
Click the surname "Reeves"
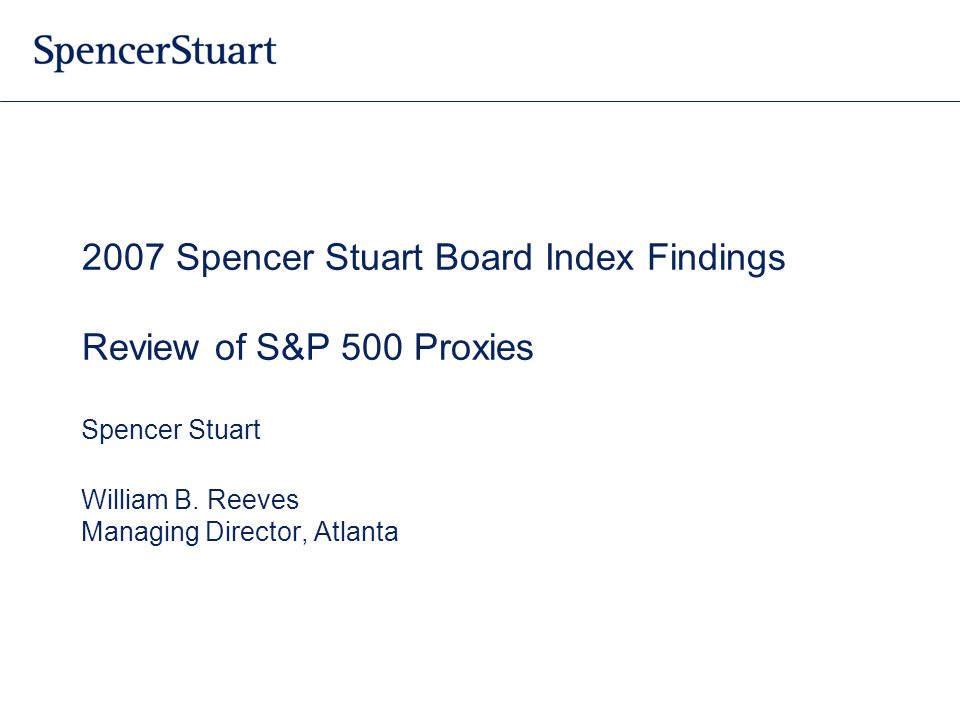coord(253,500)
